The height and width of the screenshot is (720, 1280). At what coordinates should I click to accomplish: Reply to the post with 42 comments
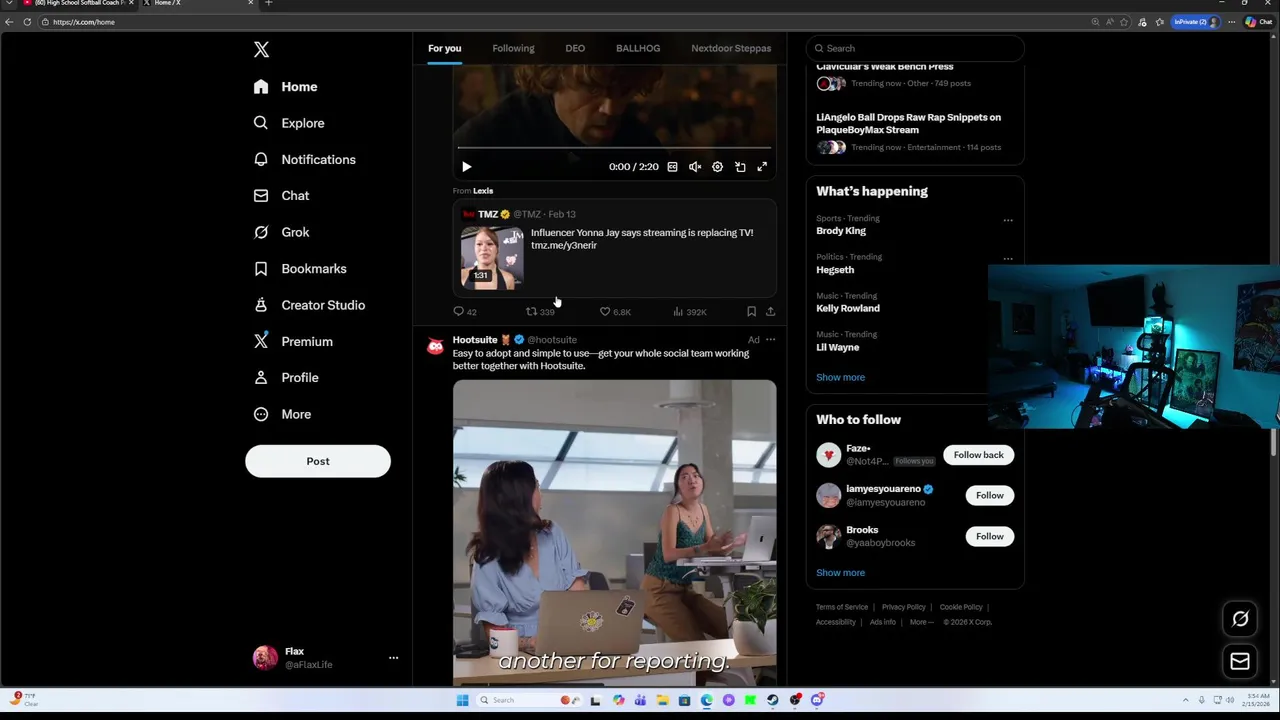tap(465, 312)
